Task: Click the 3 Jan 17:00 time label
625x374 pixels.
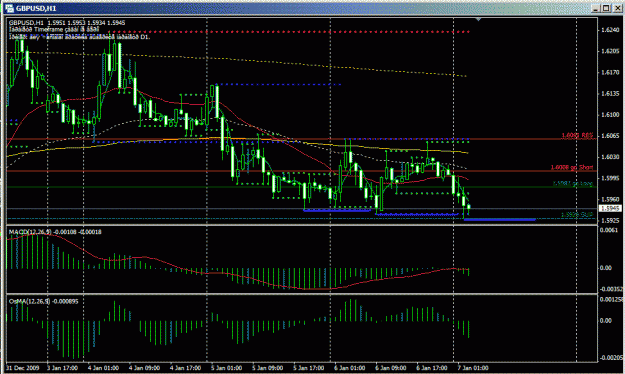Action: tap(62, 368)
